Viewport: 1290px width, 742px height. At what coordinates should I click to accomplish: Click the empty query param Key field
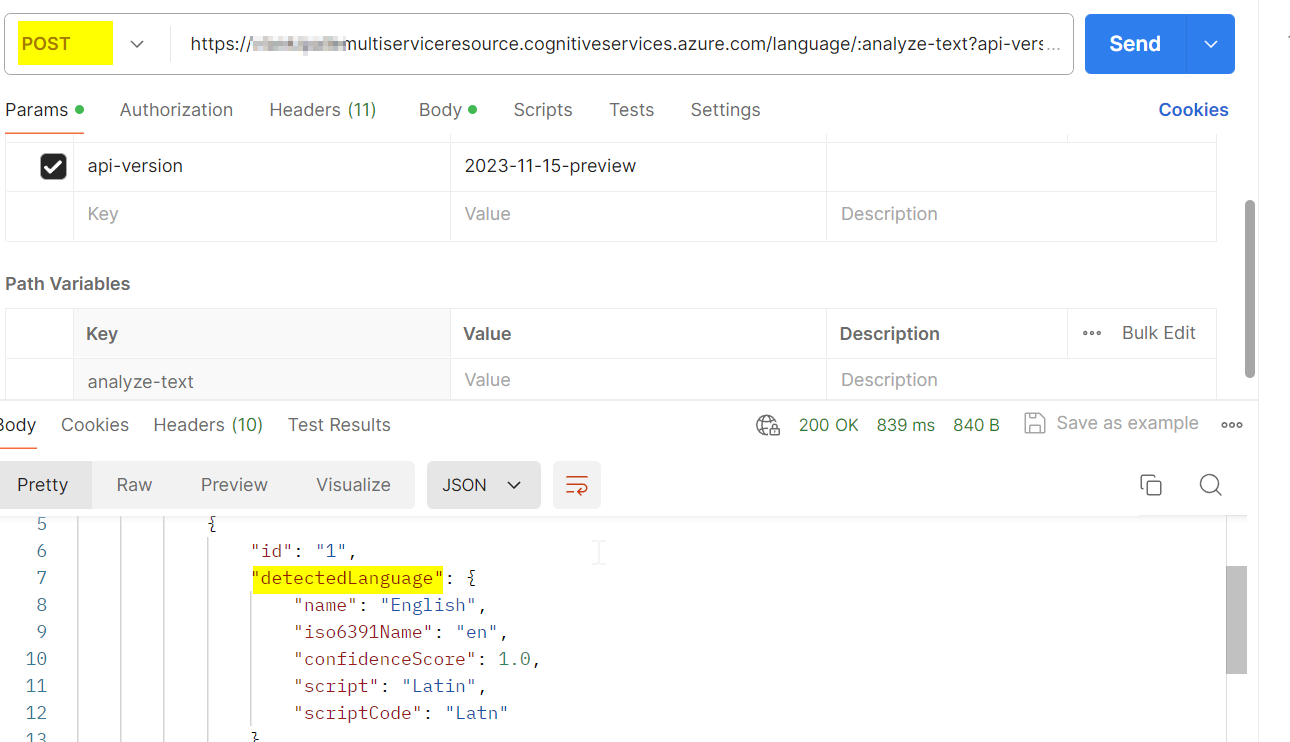tap(262, 215)
